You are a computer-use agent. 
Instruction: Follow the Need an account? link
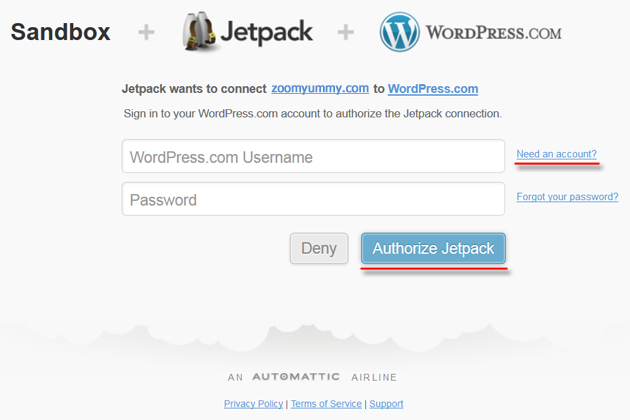[556, 154]
